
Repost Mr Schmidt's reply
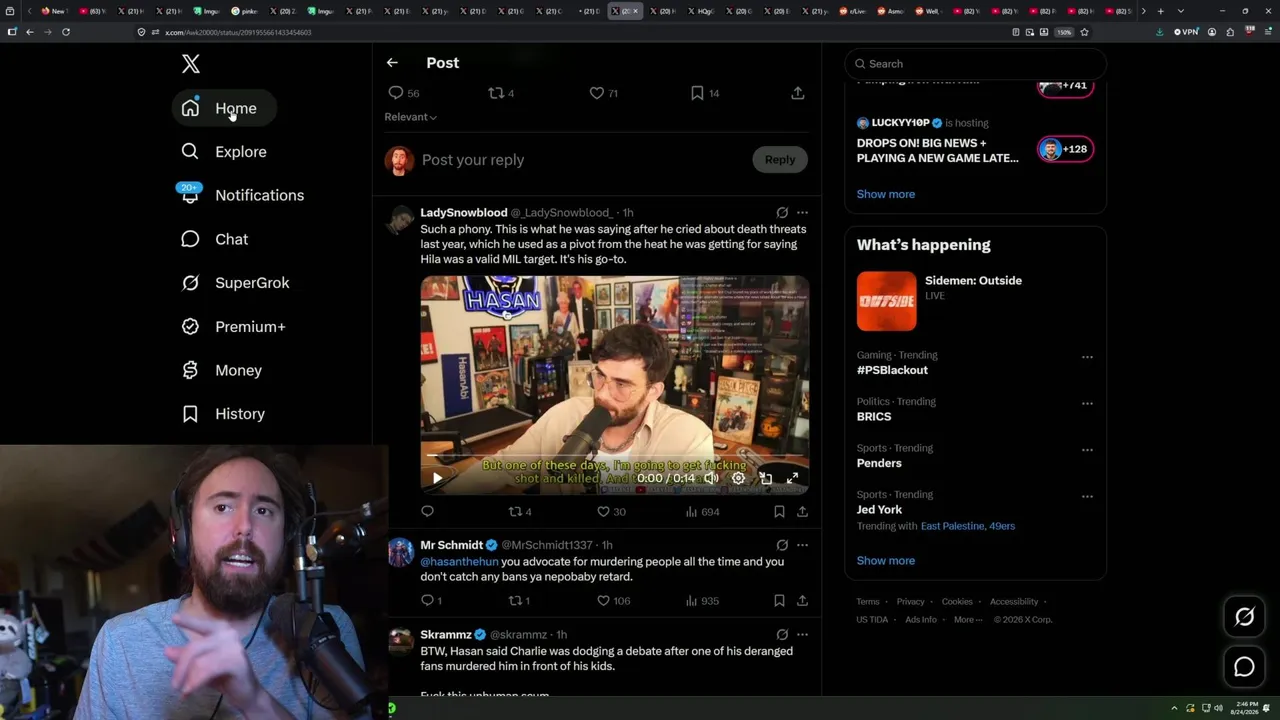pyautogui.click(x=520, y=601)
